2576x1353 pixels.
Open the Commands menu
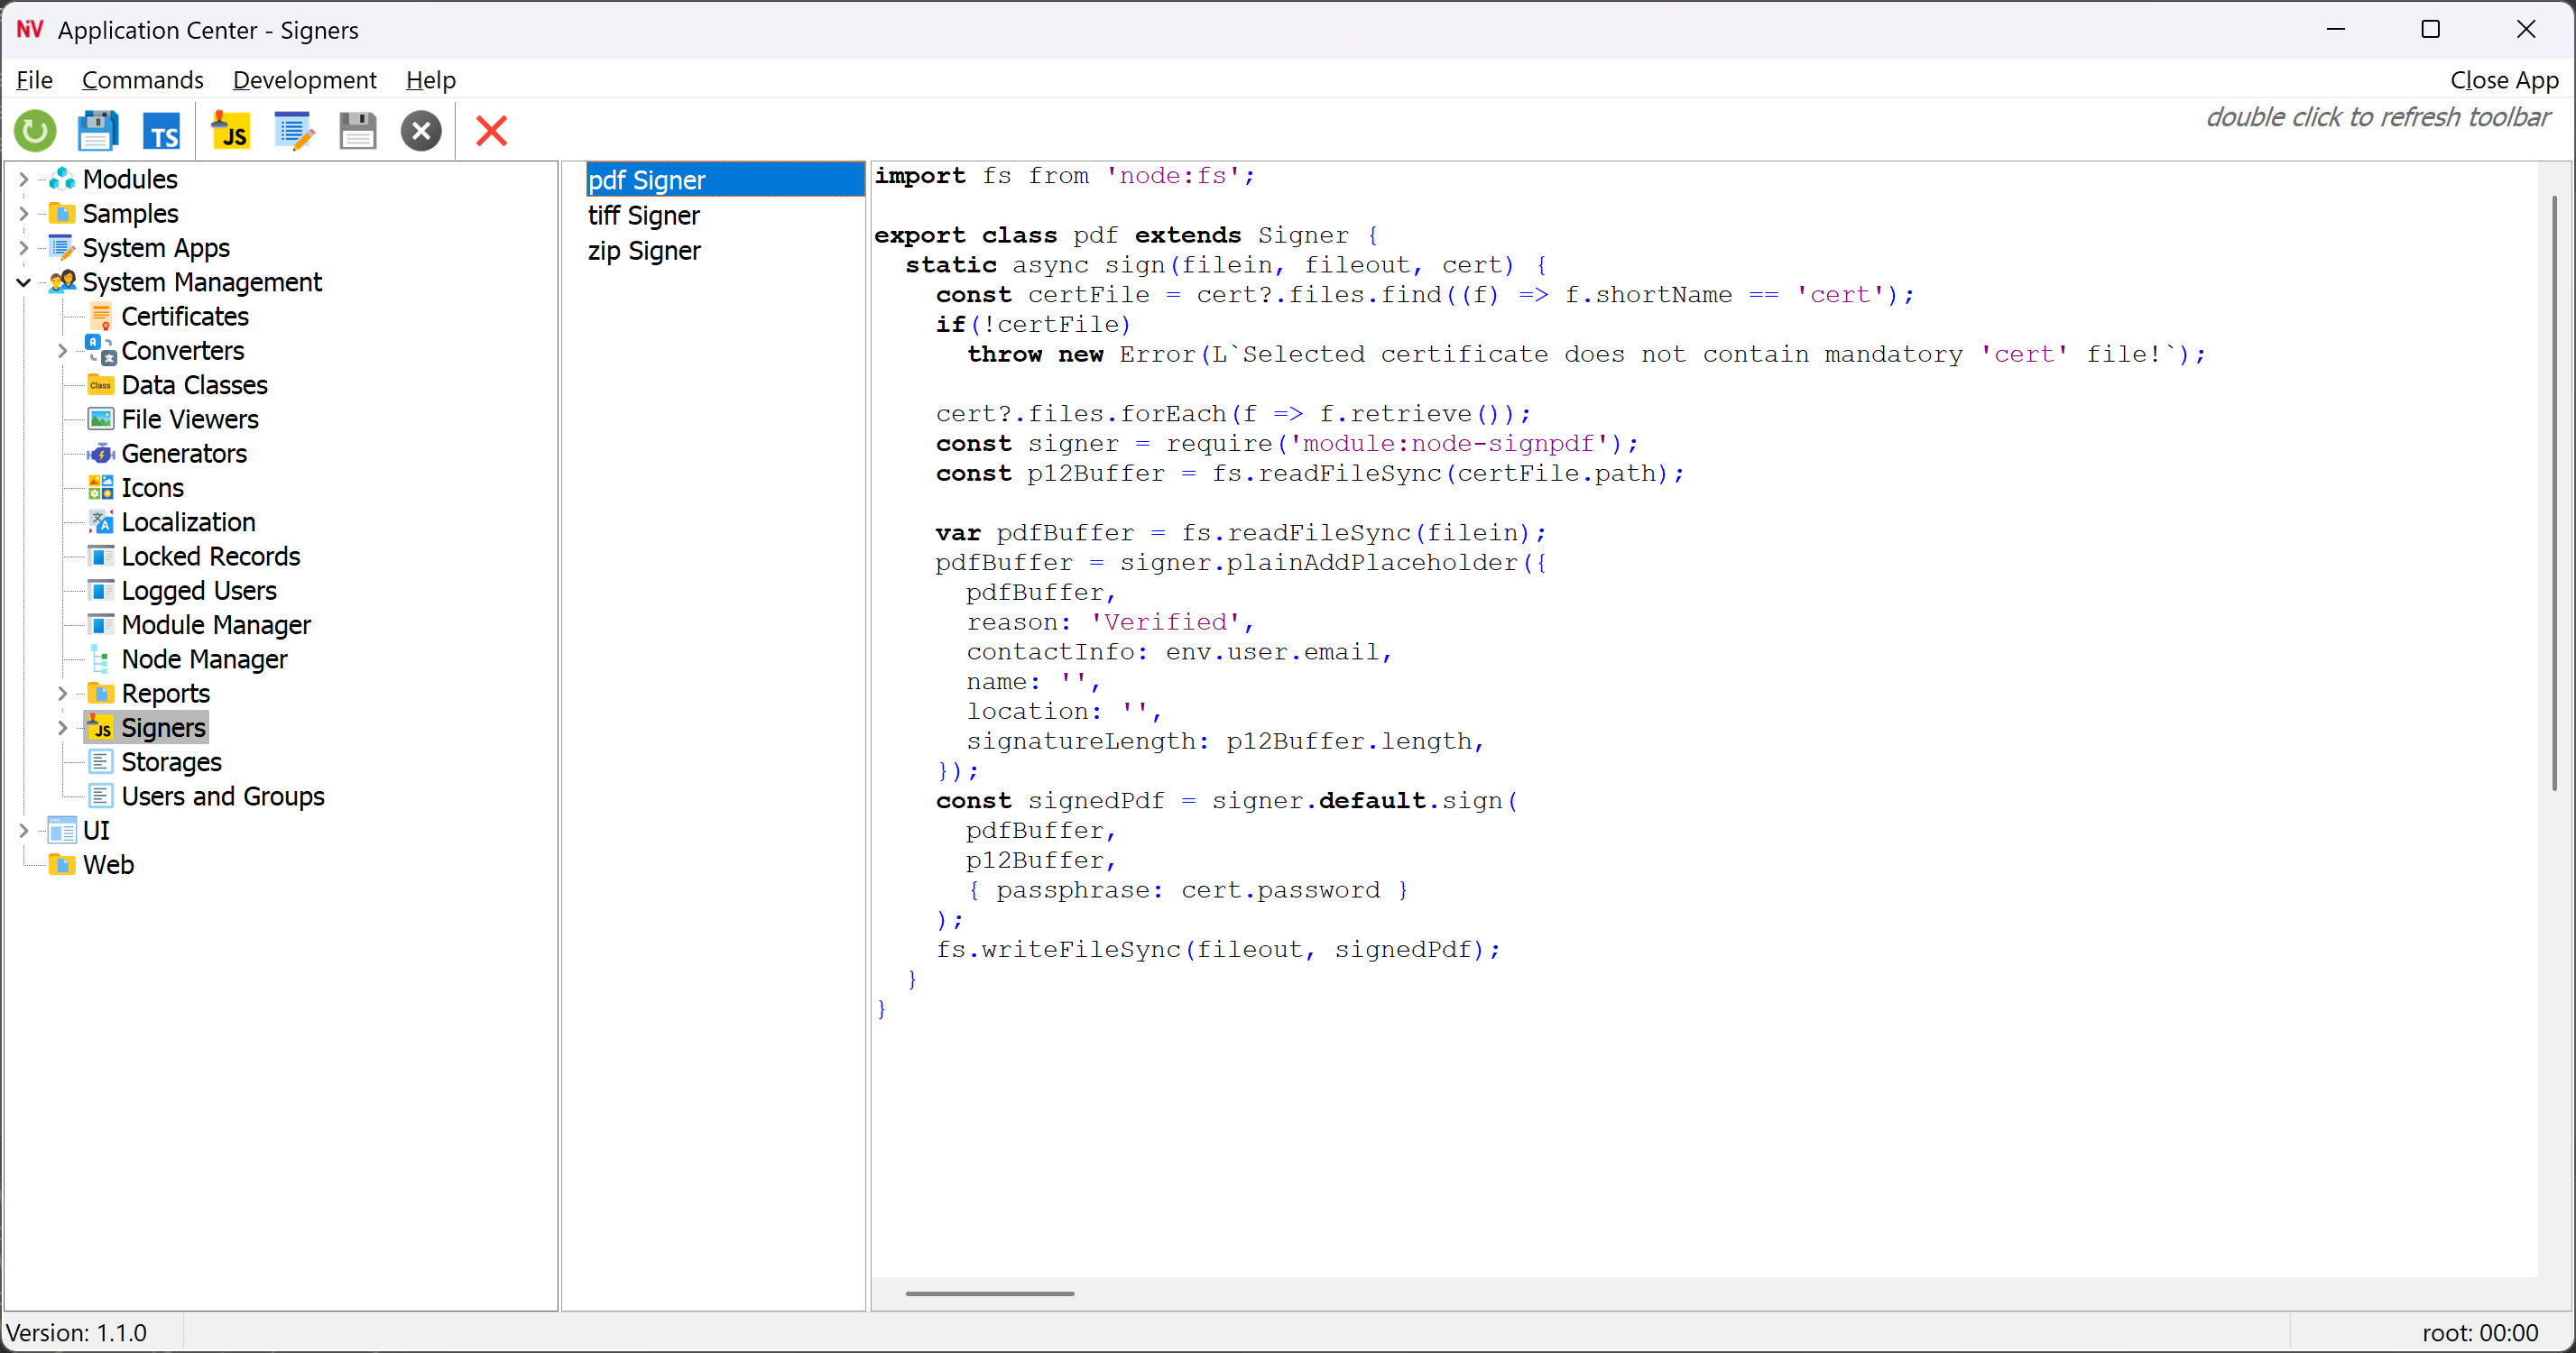coord(142,80)
